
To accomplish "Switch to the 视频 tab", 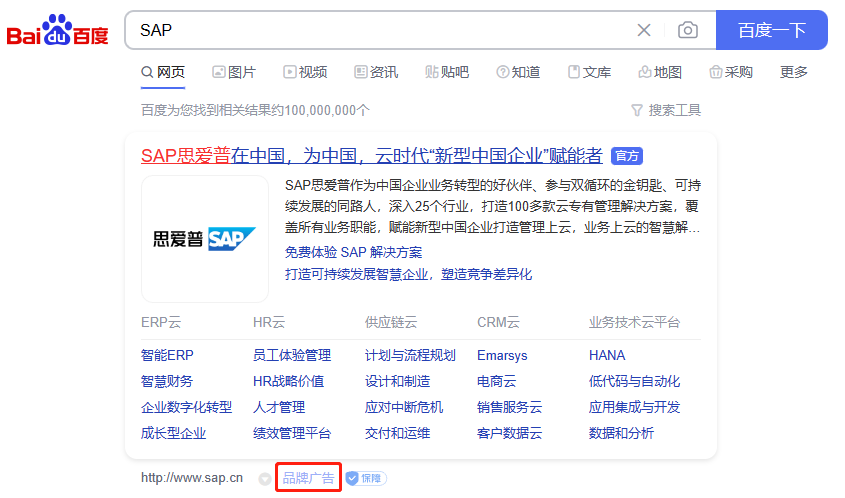I will pos(305,72).
